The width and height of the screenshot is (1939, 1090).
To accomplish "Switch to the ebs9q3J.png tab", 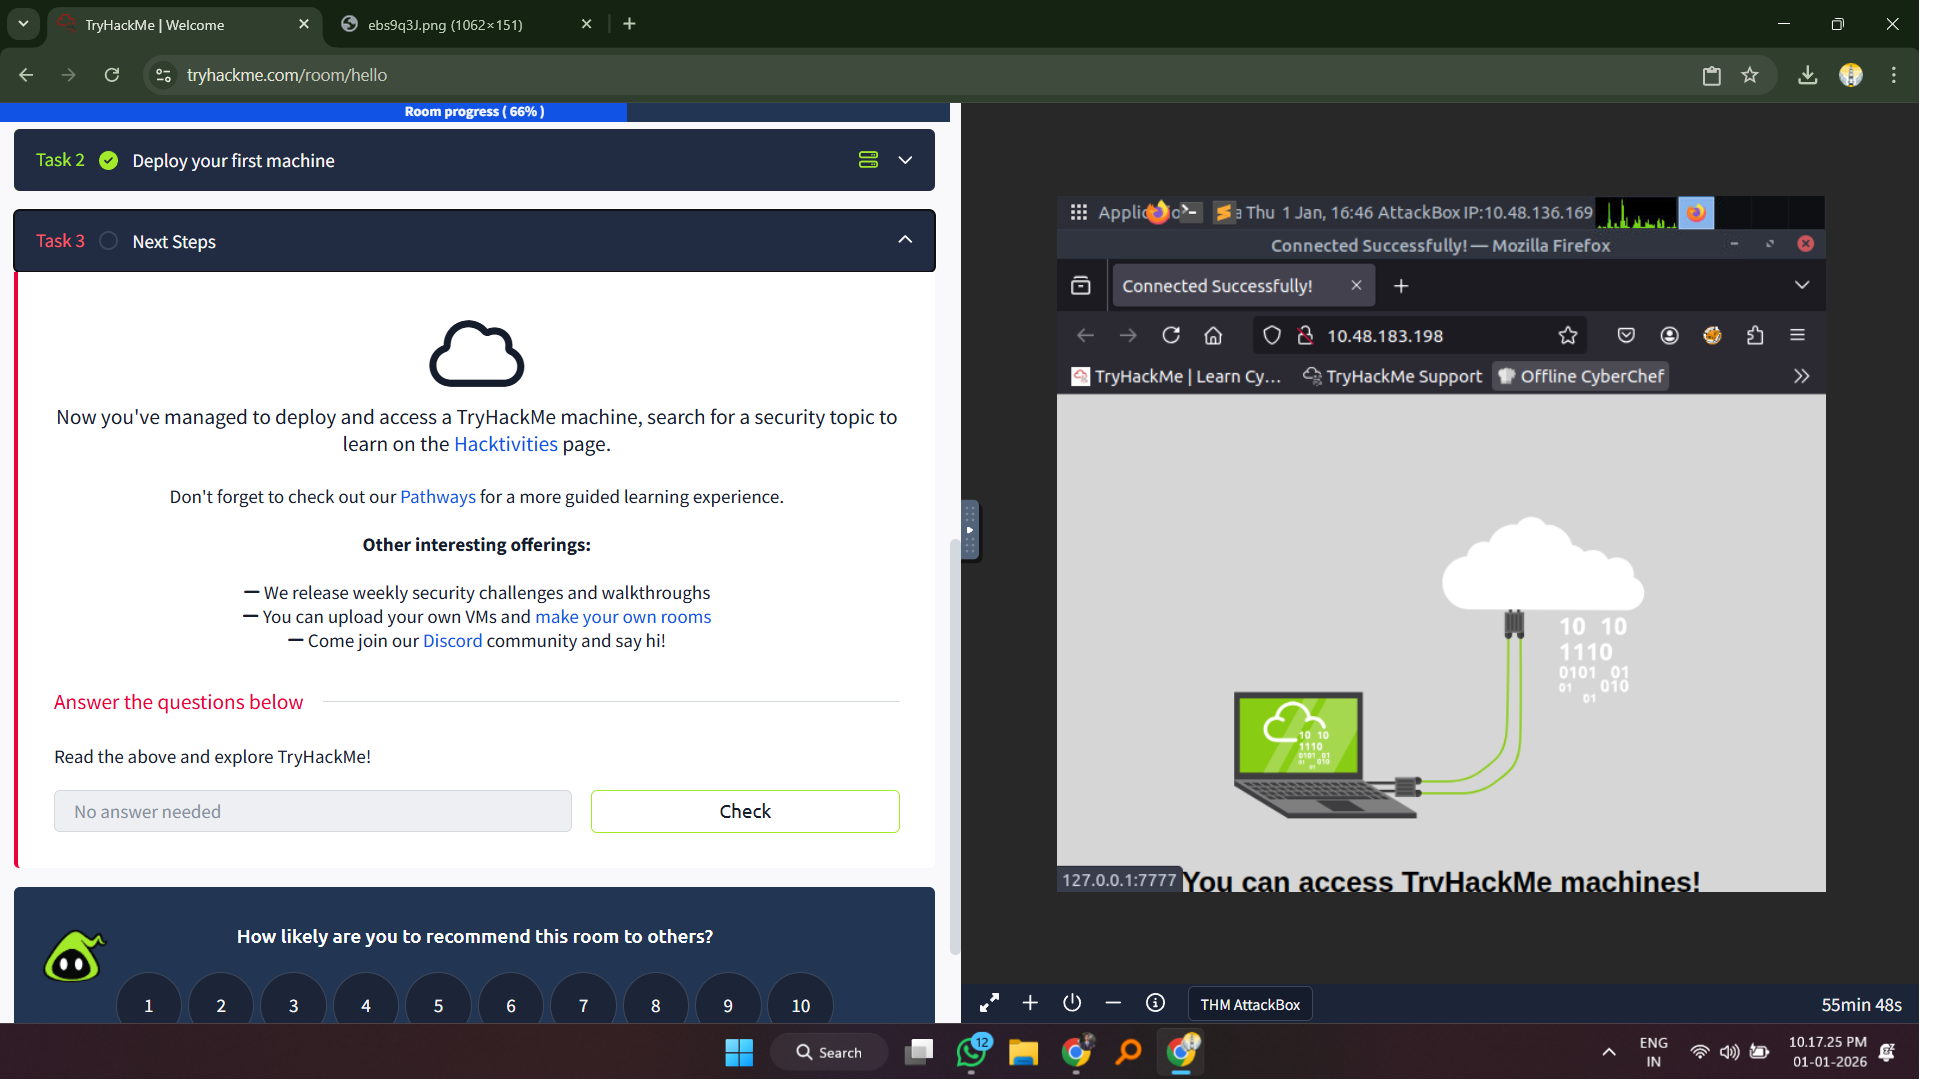I will 445,24.
